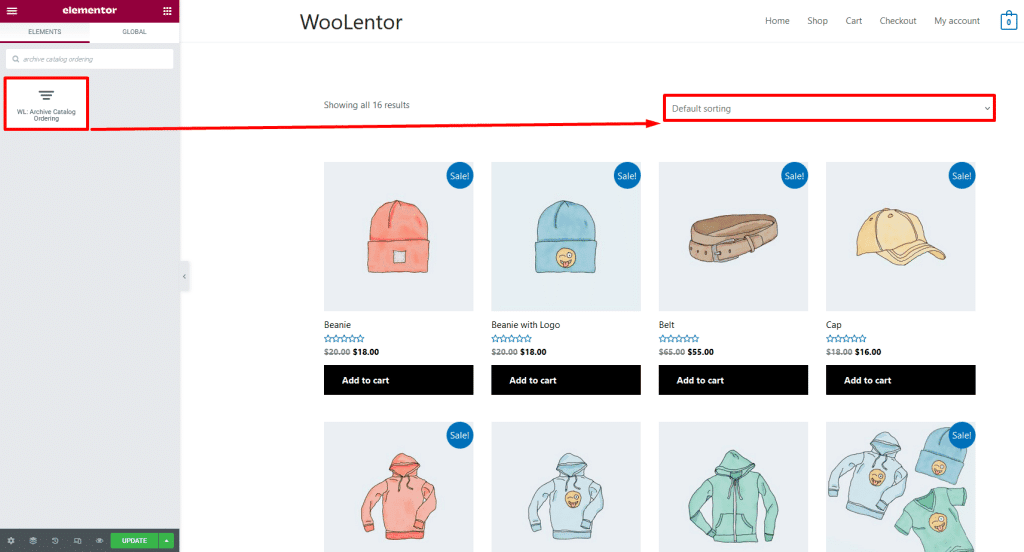Select the Elements tab
Image resolution: width=1024 pixels, height=552 pixels.
tap(44, 32)
